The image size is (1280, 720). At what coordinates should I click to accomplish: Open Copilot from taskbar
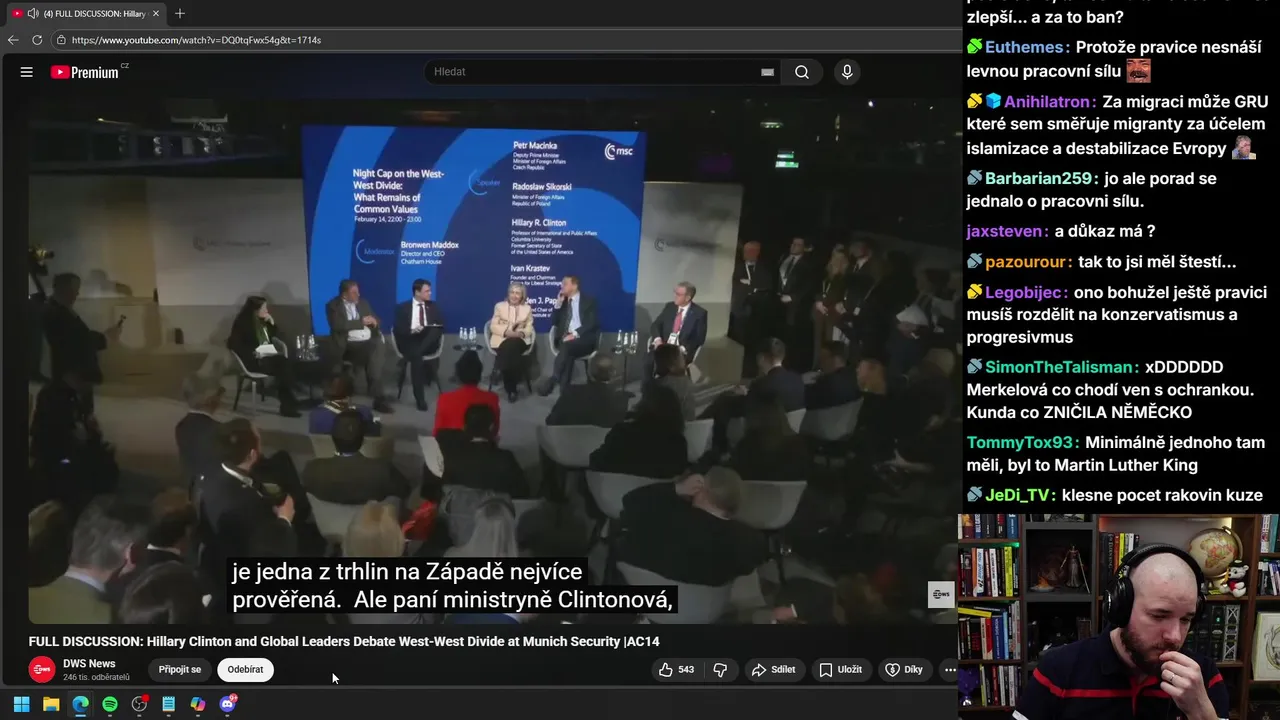click(198, 704)
